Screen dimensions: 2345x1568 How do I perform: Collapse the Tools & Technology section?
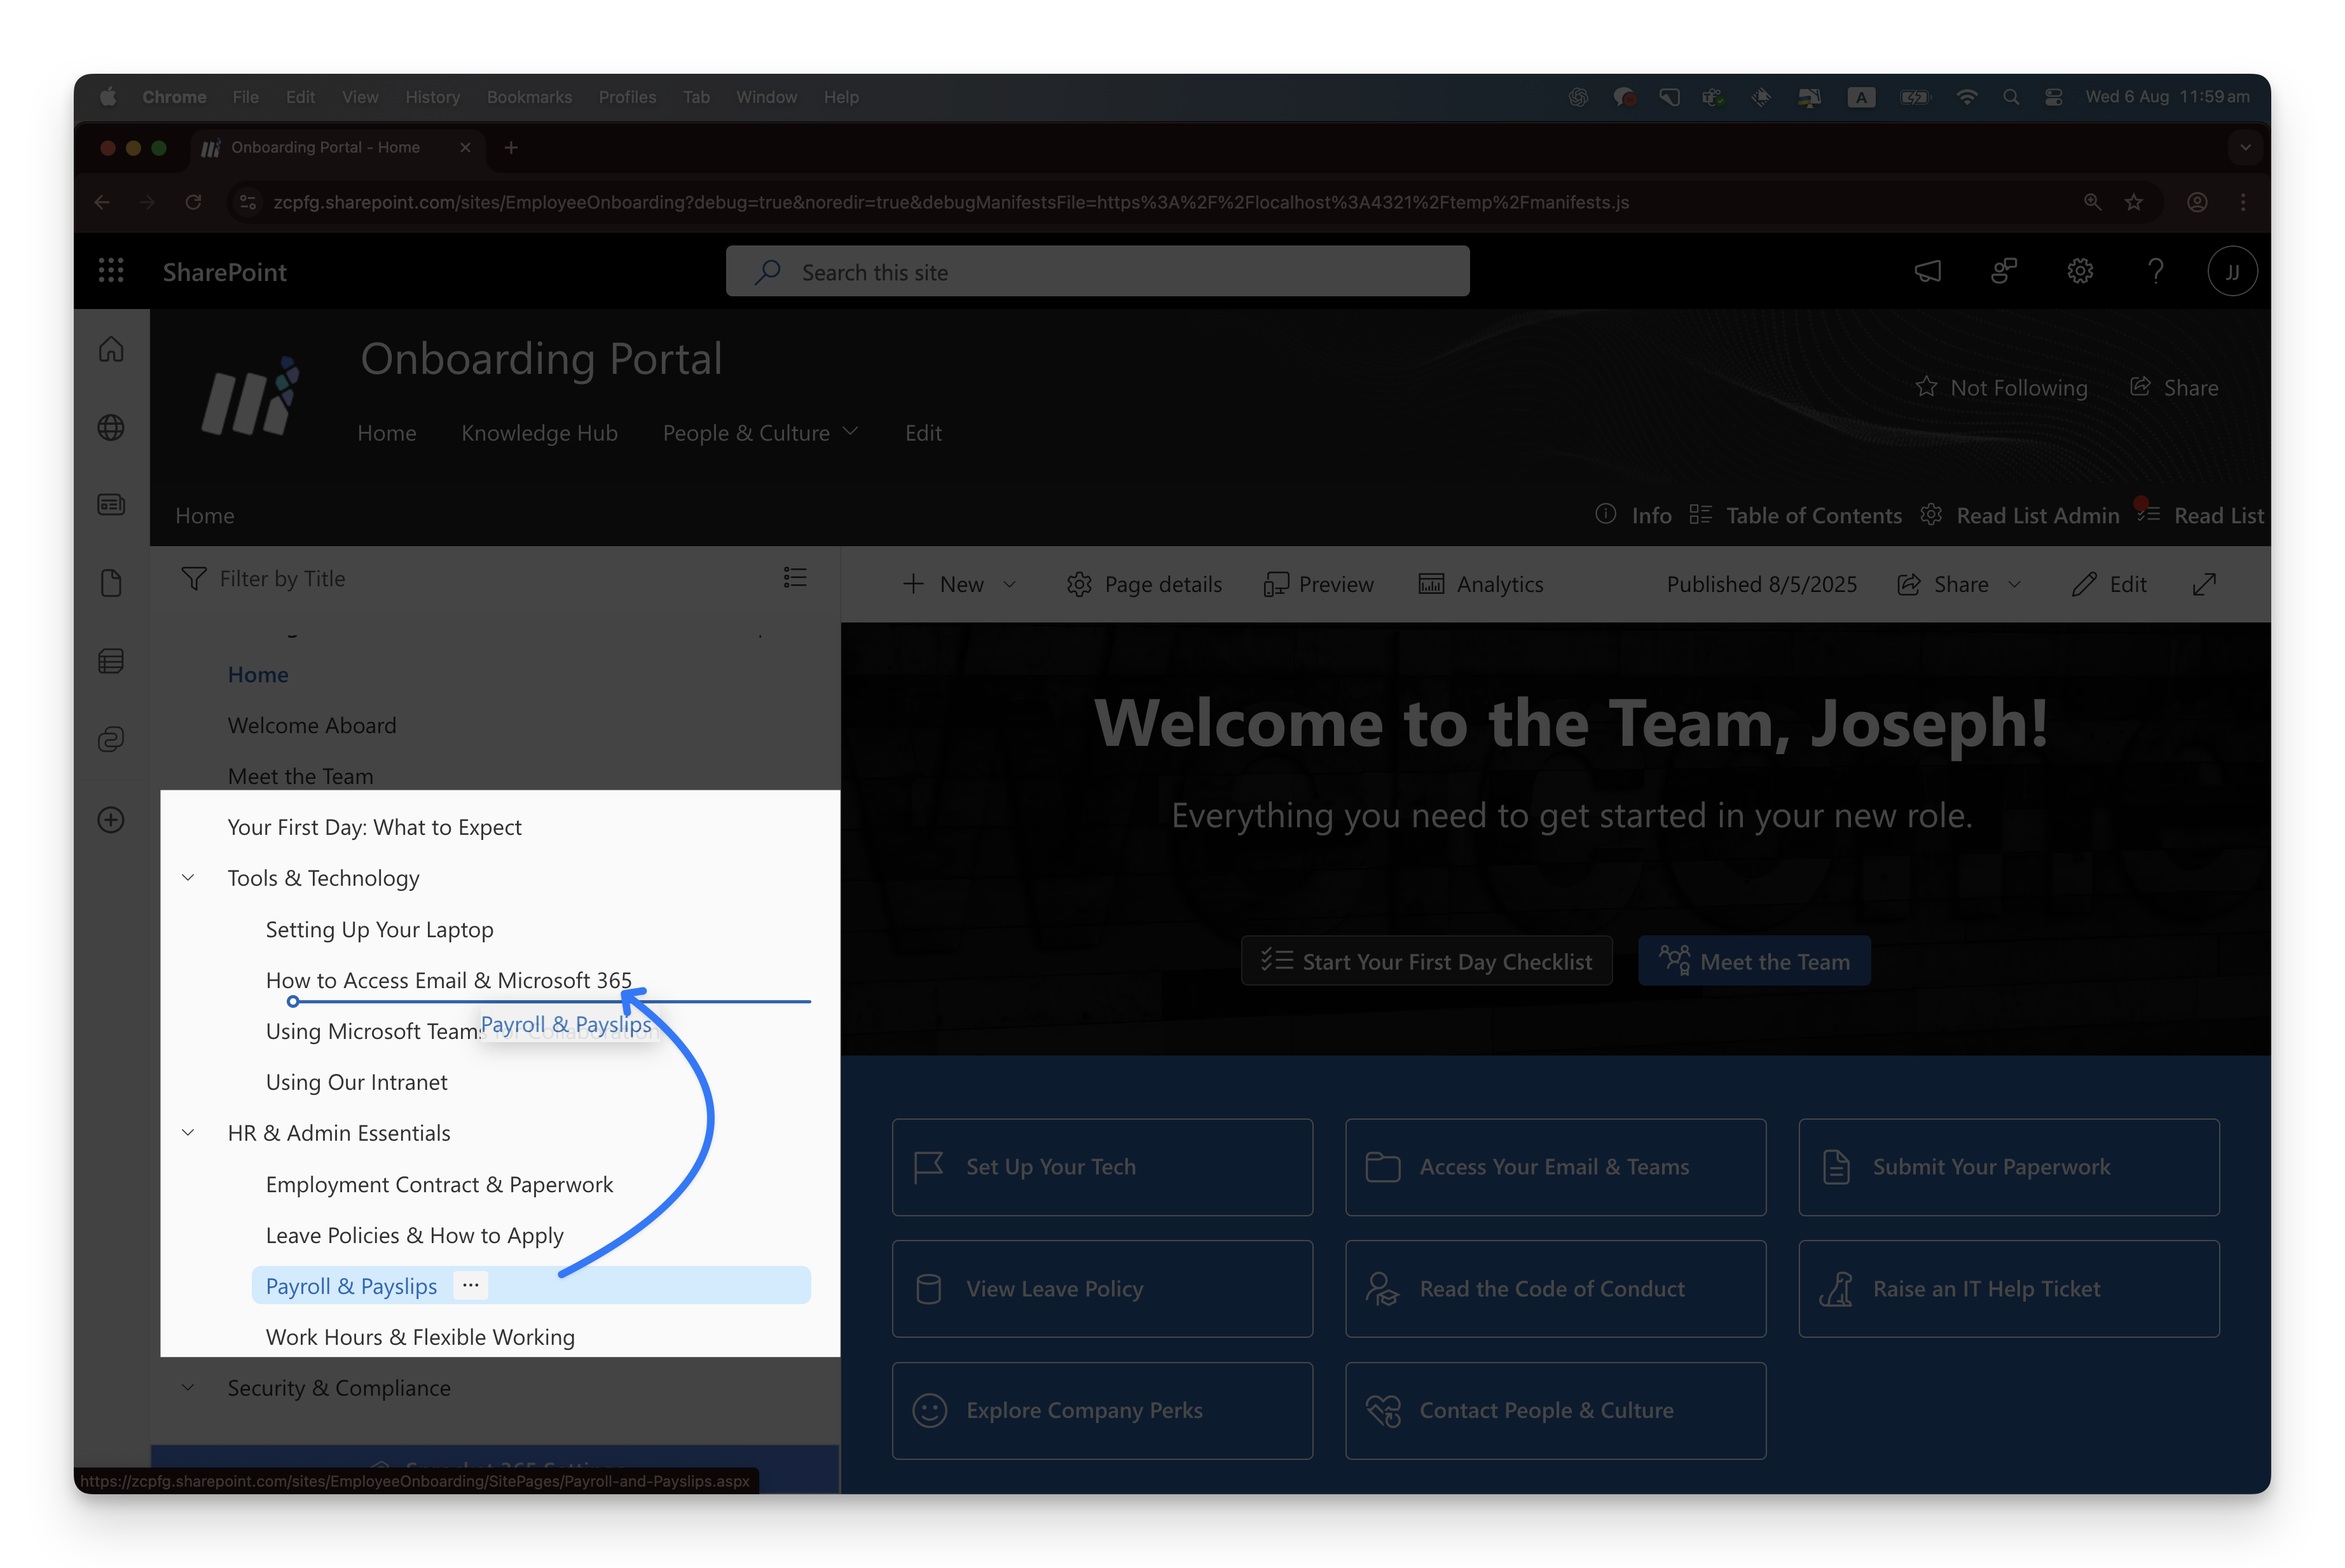point(188,878)
